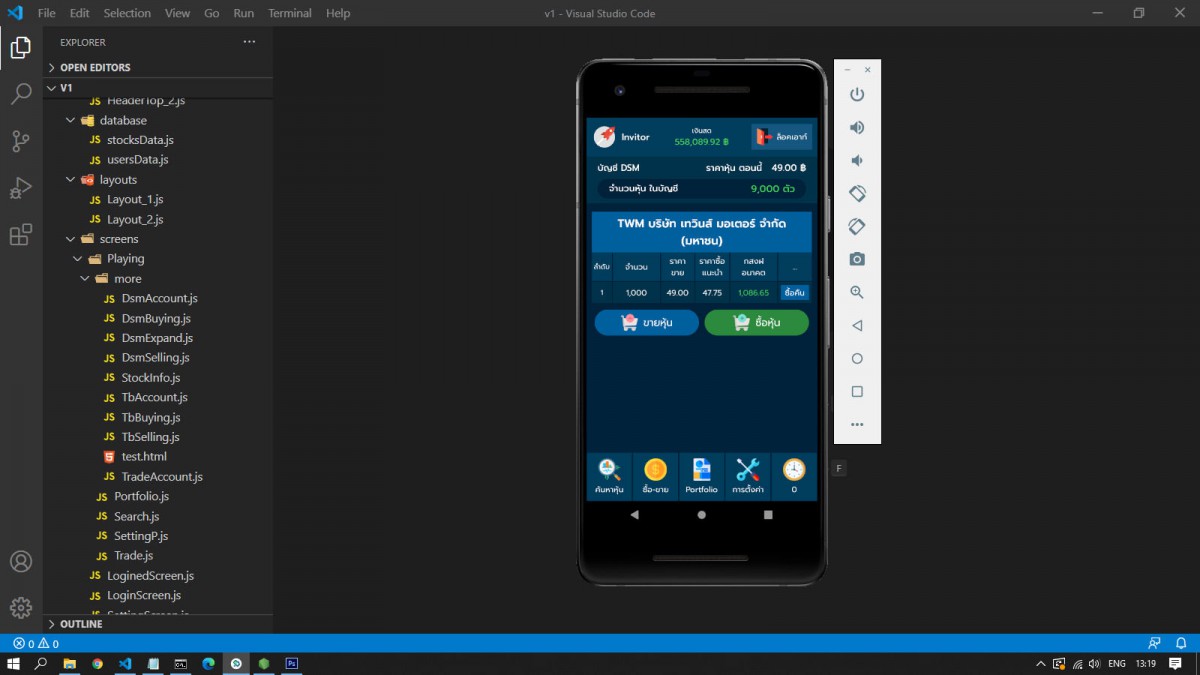This screenshot has width=1200, height=675.
Task: Open Selection menu
Action: click(x=127, y=13)
